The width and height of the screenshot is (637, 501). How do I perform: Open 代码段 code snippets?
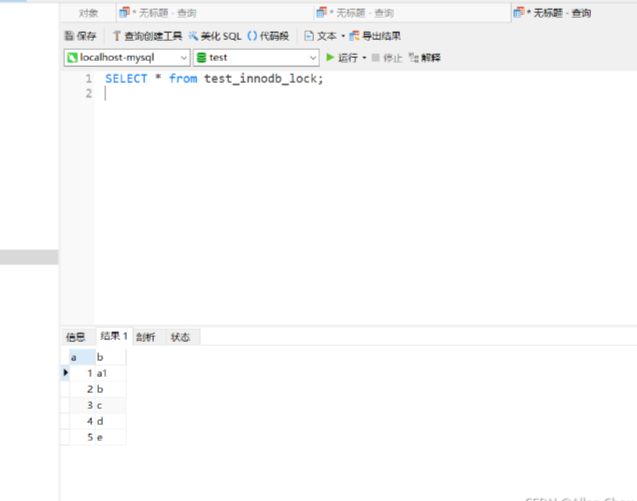coord(268,36)
